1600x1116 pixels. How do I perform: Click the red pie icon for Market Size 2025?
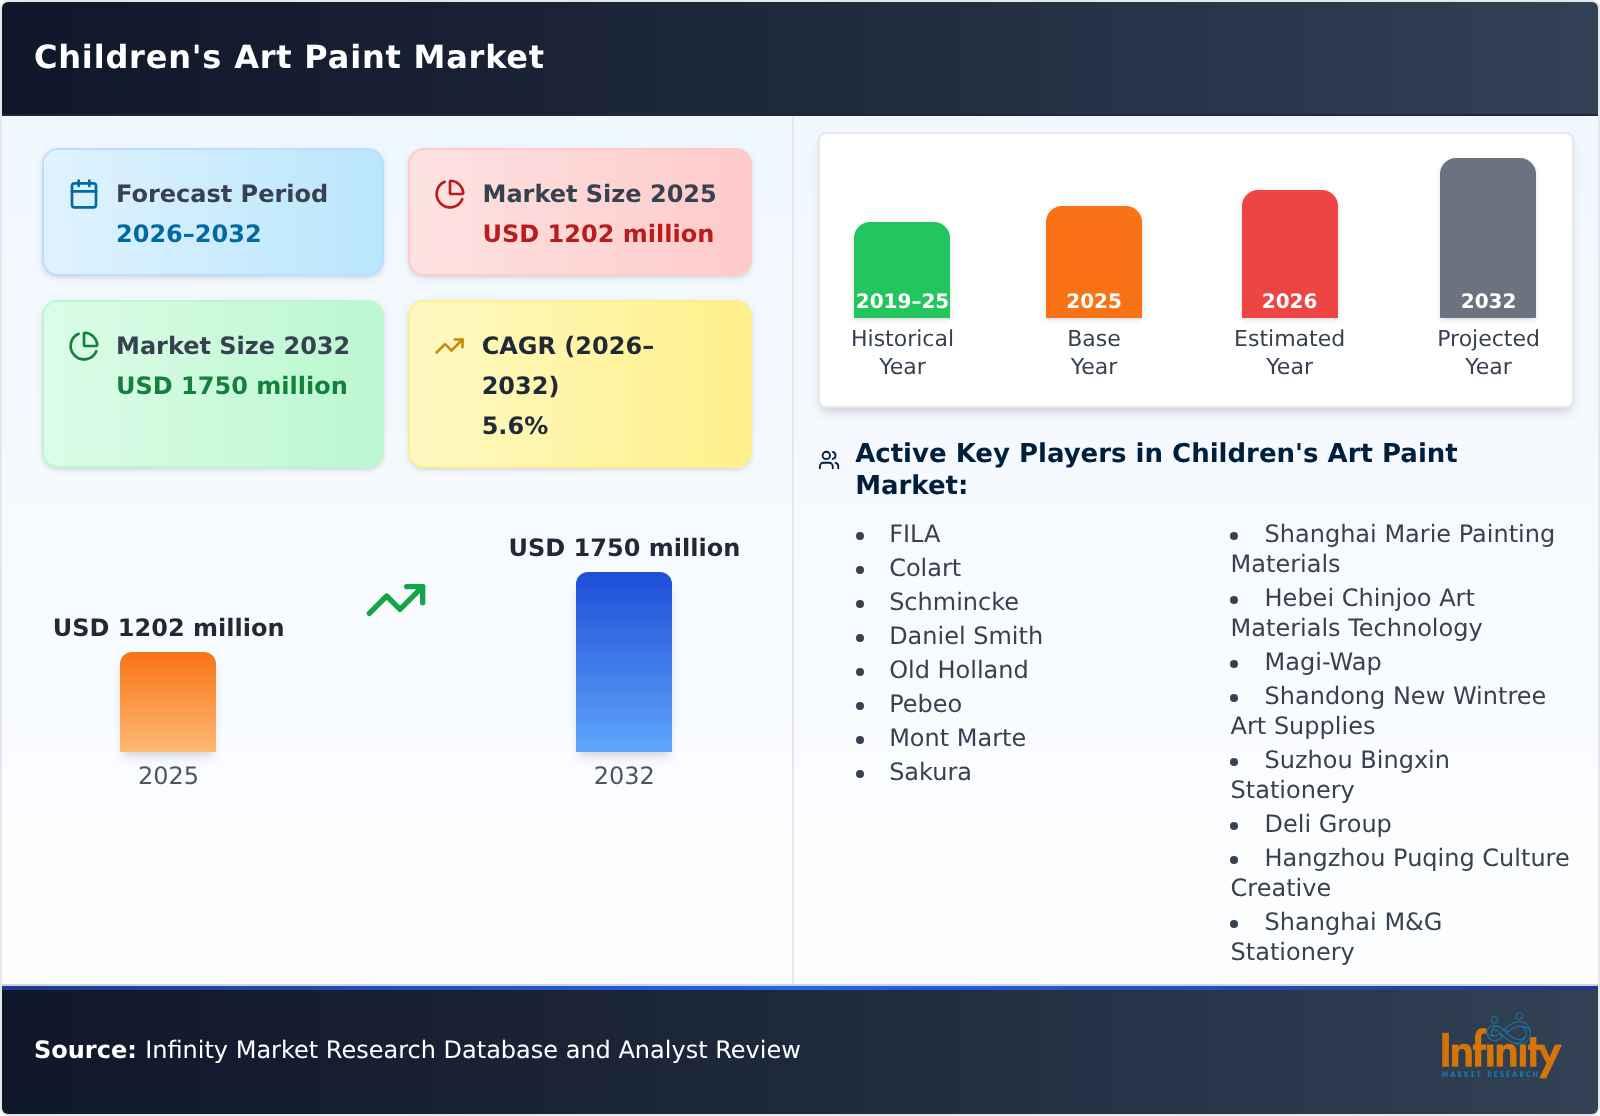(450, 194)
